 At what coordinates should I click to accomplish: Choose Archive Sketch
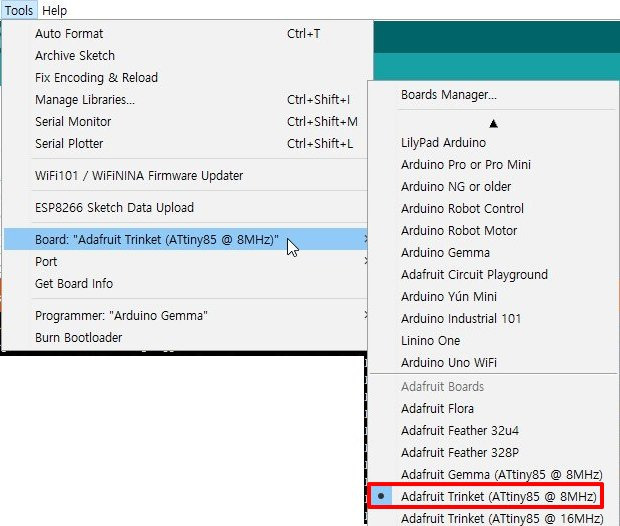pyautogui.click(x=186, y=56)
